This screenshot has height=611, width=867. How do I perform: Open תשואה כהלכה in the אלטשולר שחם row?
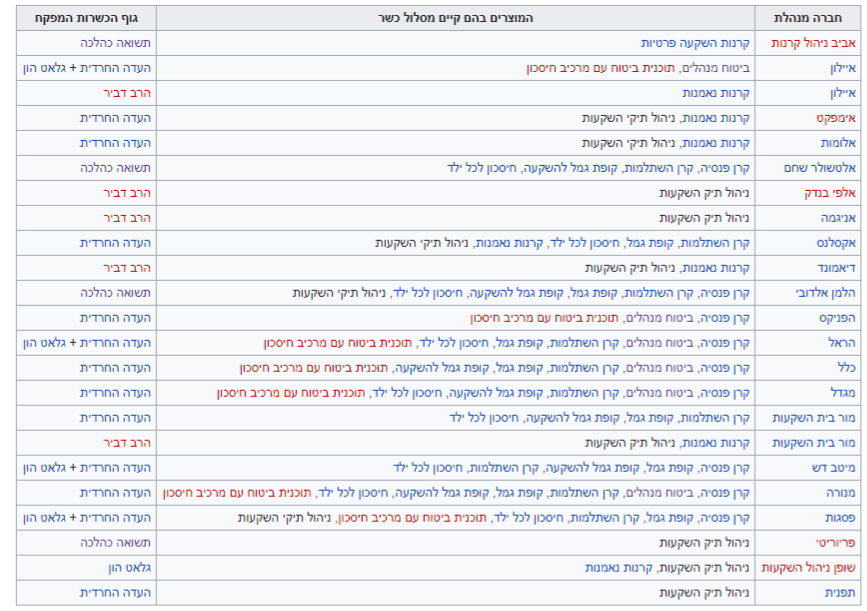click(x=115, y=168)
